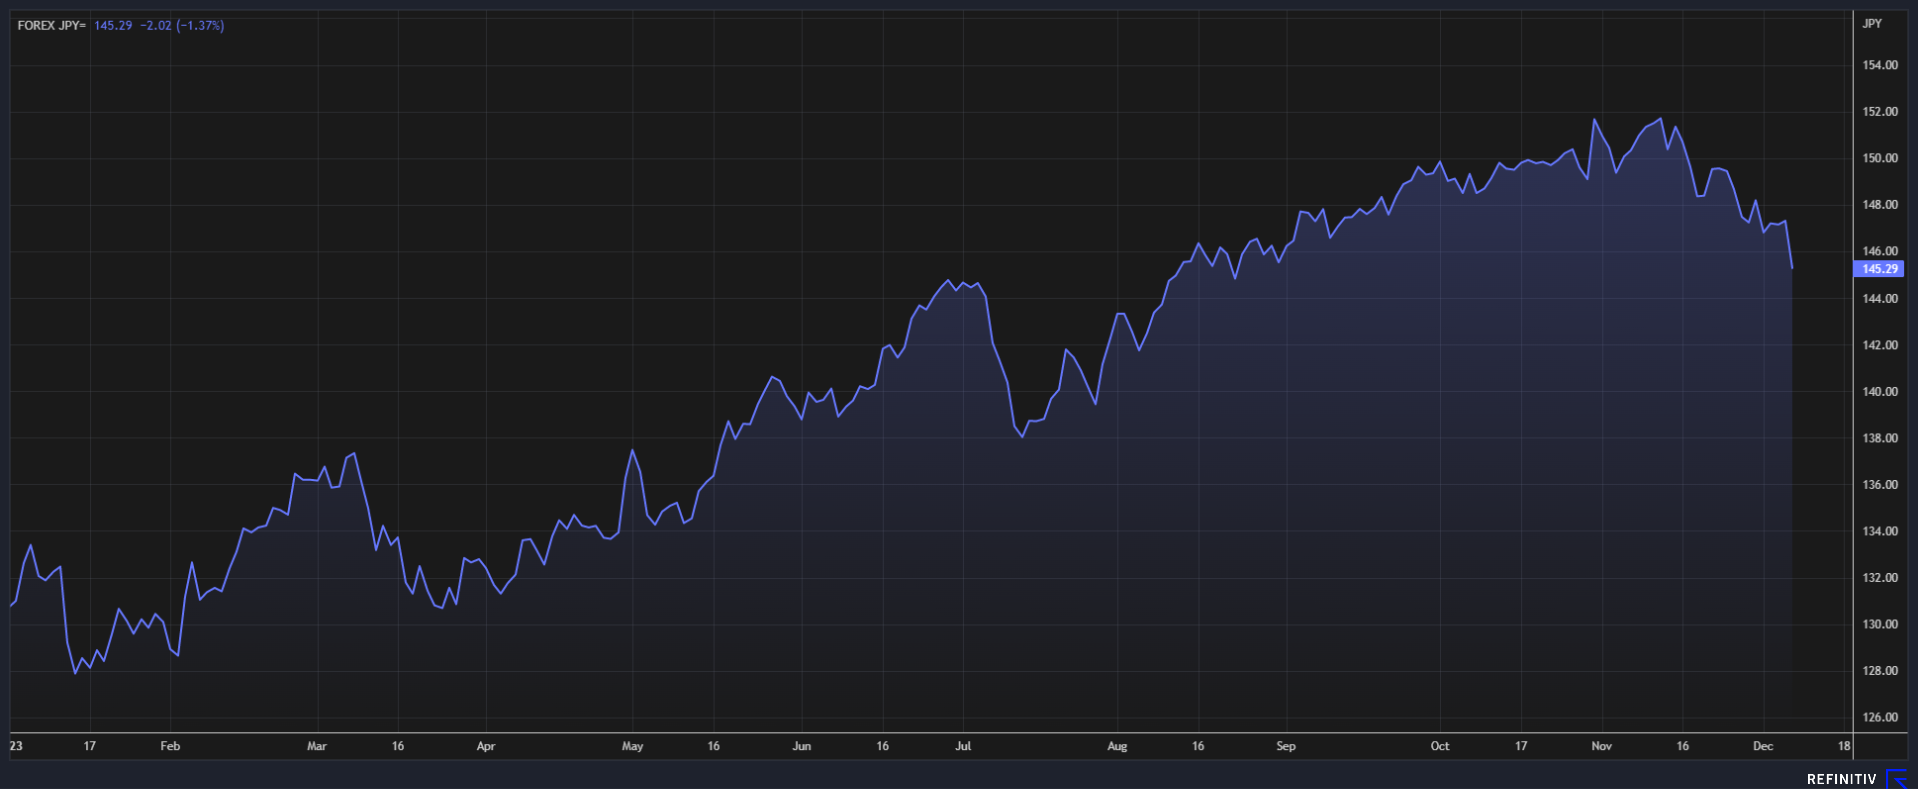
Task: Click the 154.00 price axis label
Action: (1880, 65)
